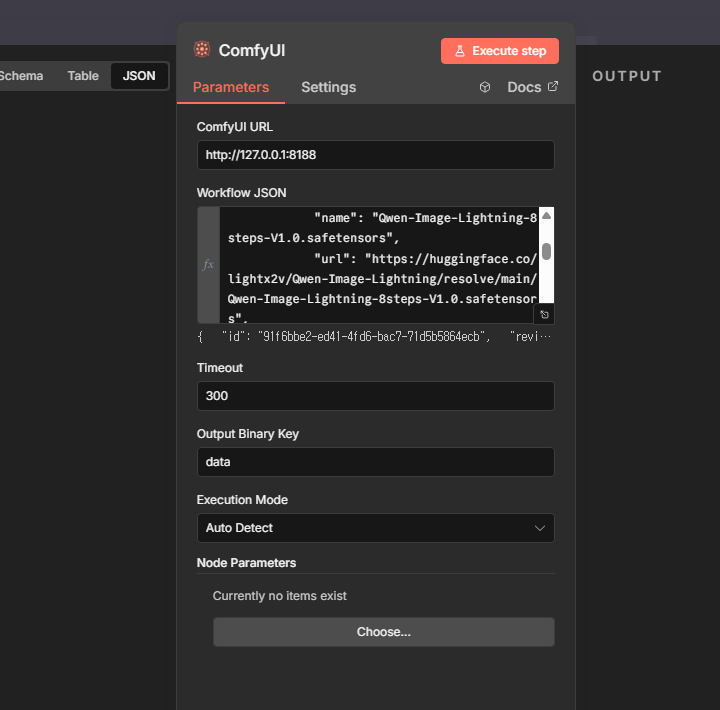Click into the ComfyUI URL field
Viewport: 720px width, 710px height.
375,155
